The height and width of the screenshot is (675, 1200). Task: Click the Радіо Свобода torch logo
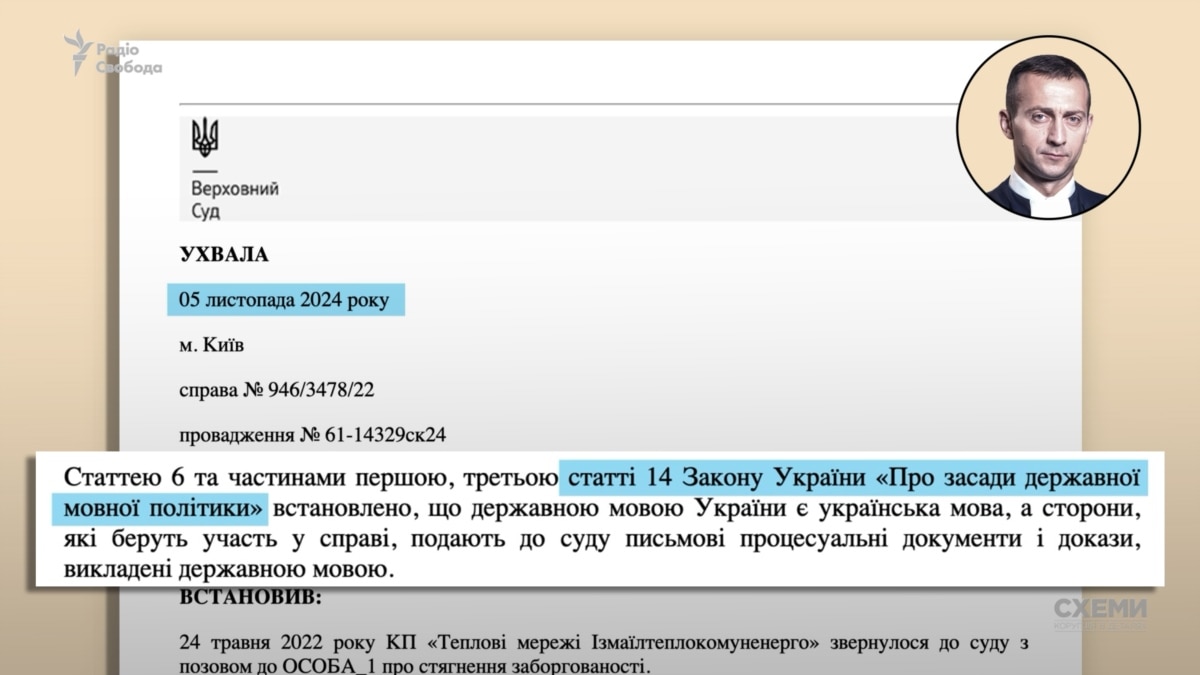pos(78,52)
